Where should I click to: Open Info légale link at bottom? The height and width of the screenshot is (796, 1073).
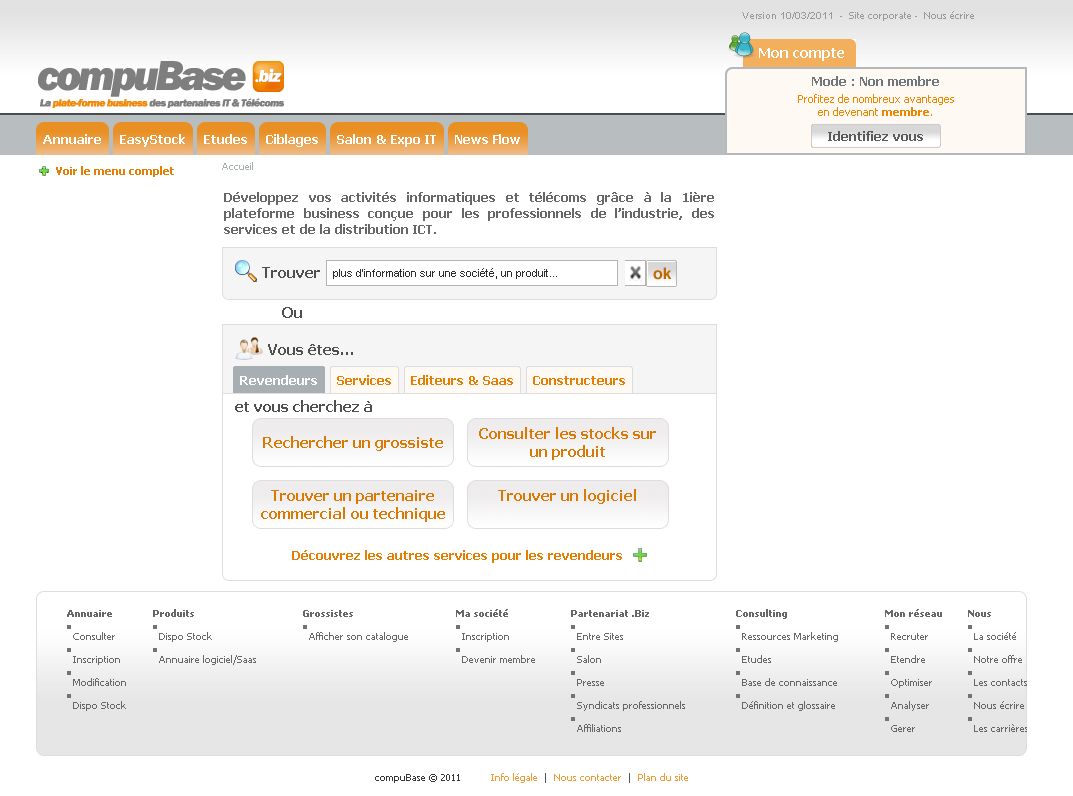[x=513, y=778]
